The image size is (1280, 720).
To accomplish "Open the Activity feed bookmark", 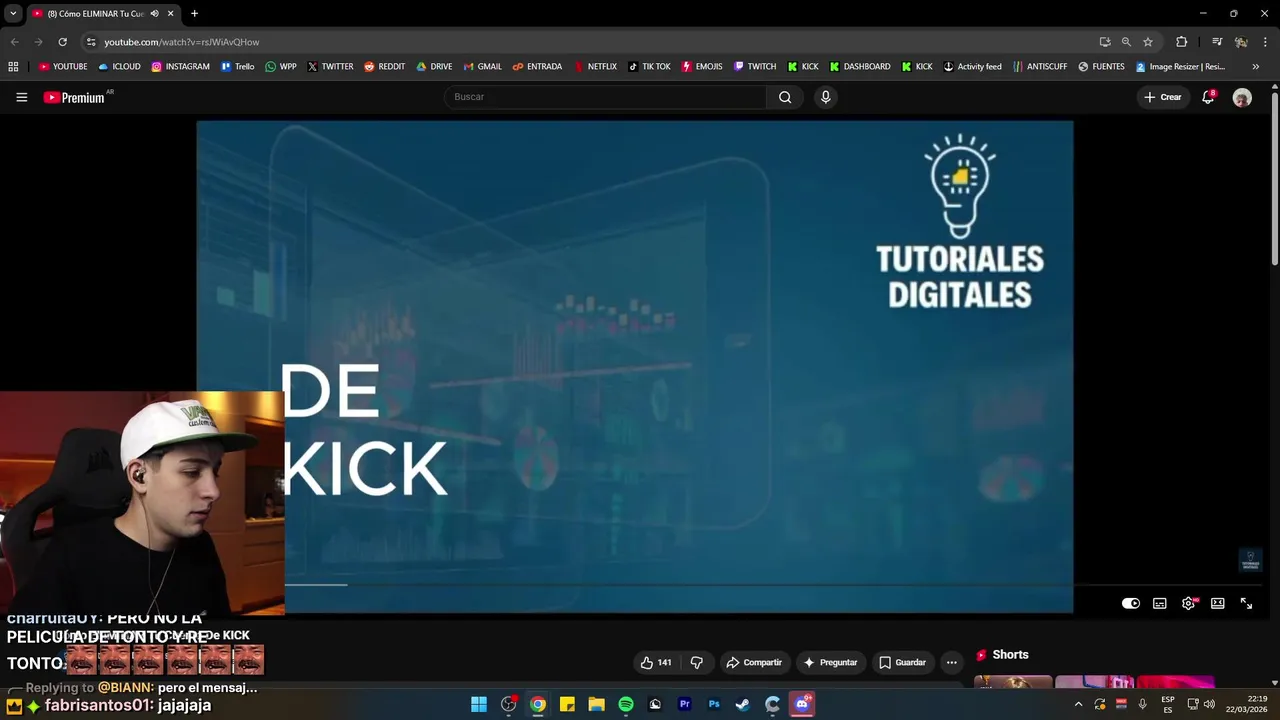I will 972,67.
